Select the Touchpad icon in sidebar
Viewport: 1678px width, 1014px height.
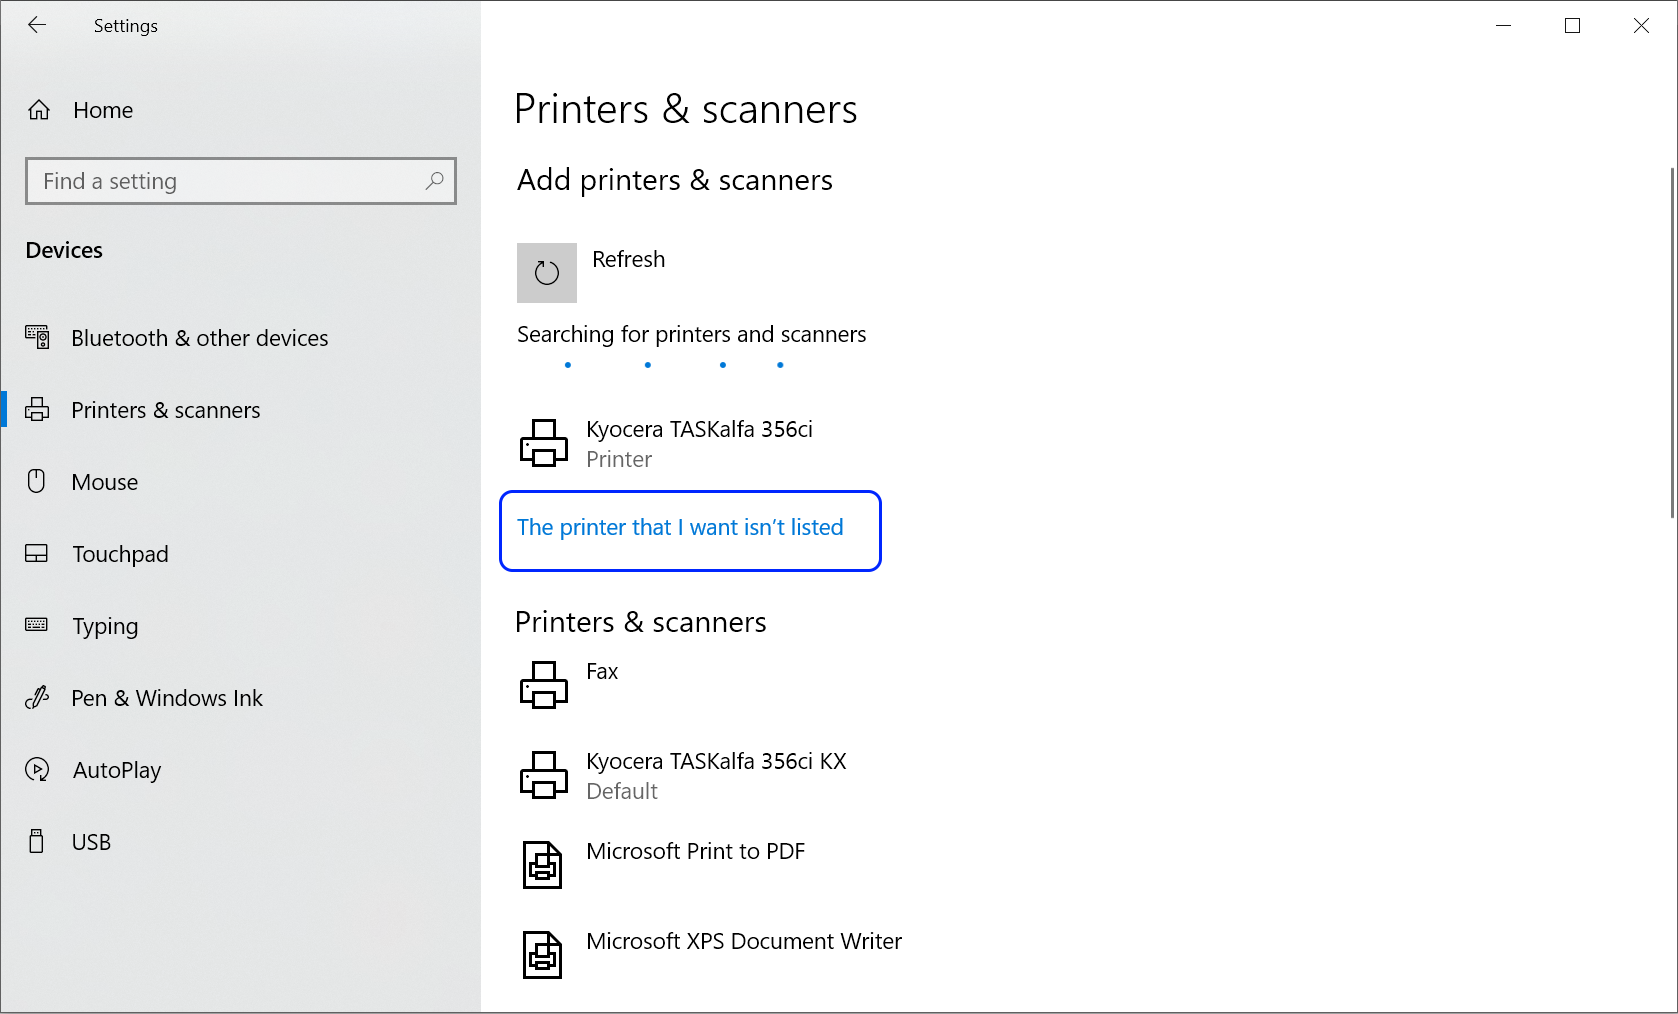click(37, 554)
